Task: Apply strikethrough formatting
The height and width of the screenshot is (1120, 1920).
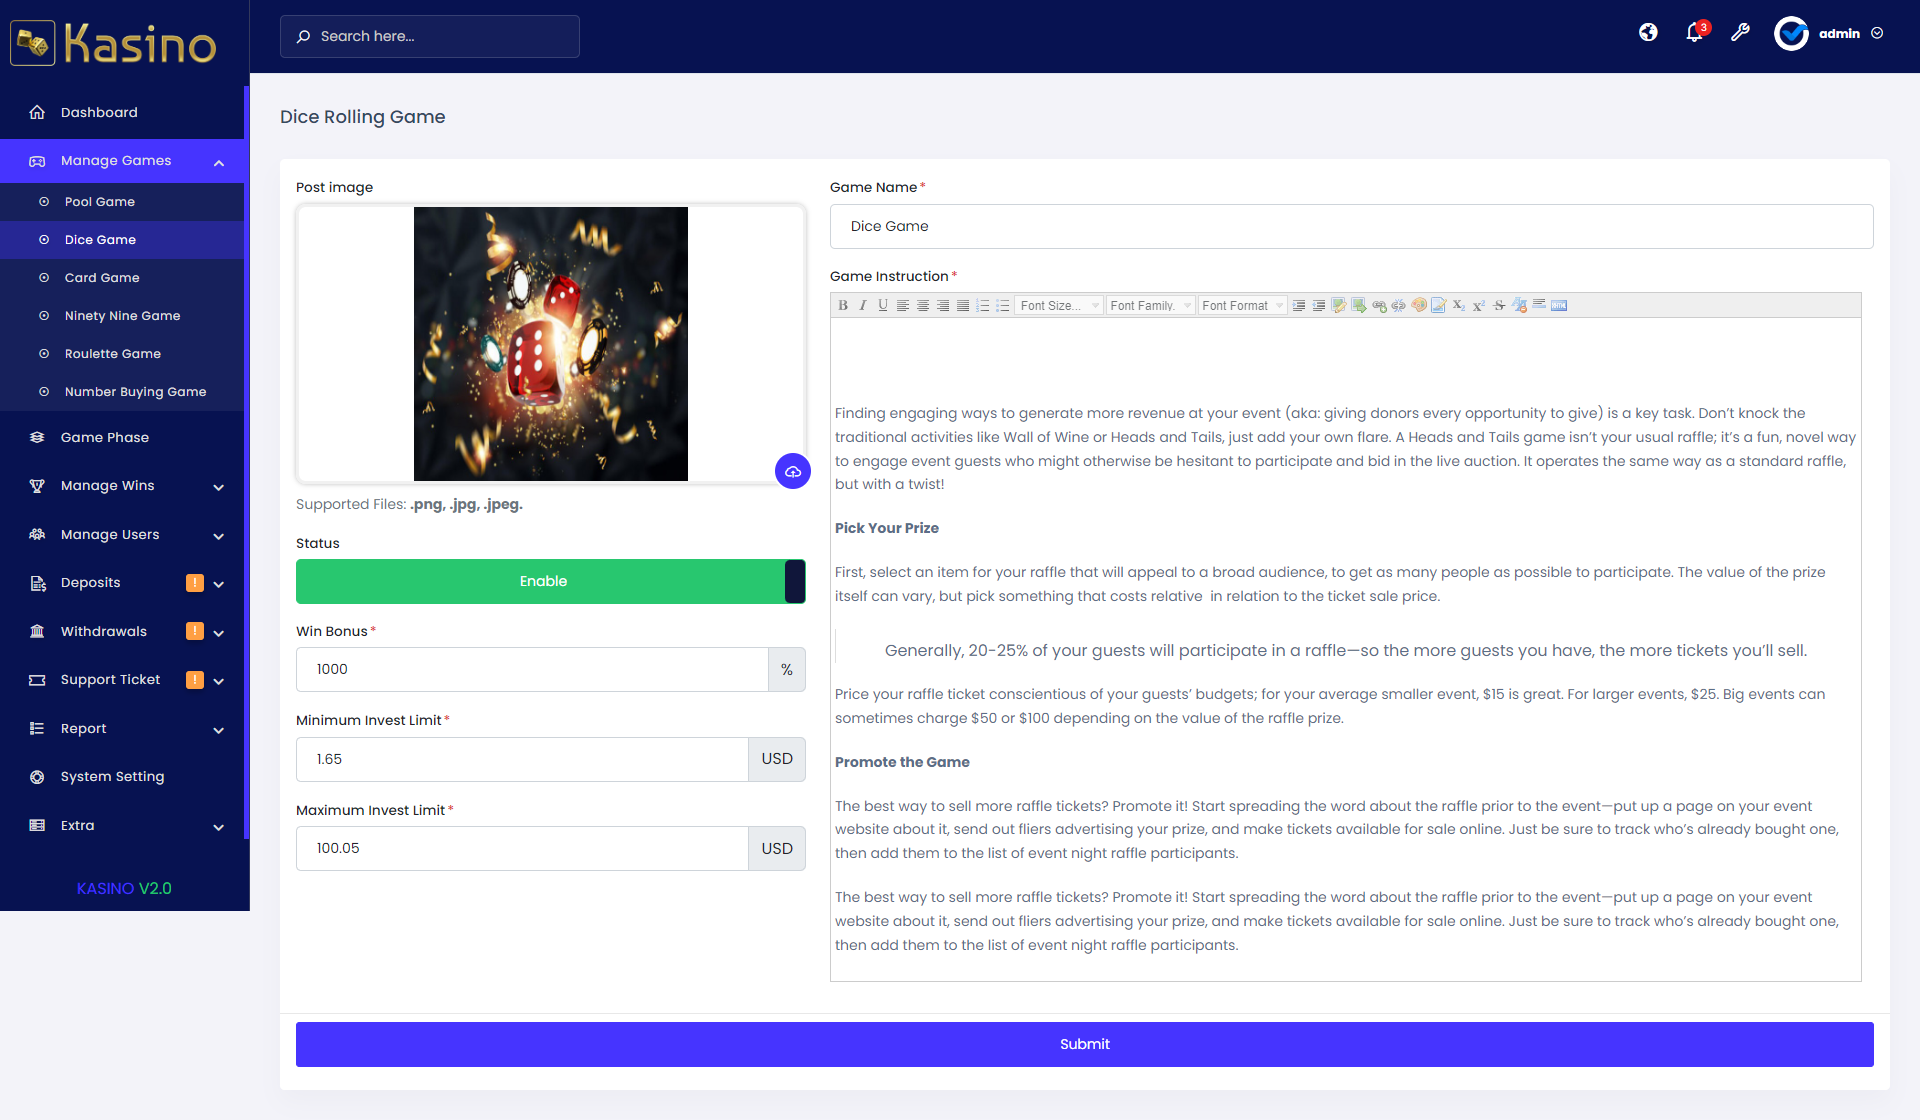Action: [1499, 305]
